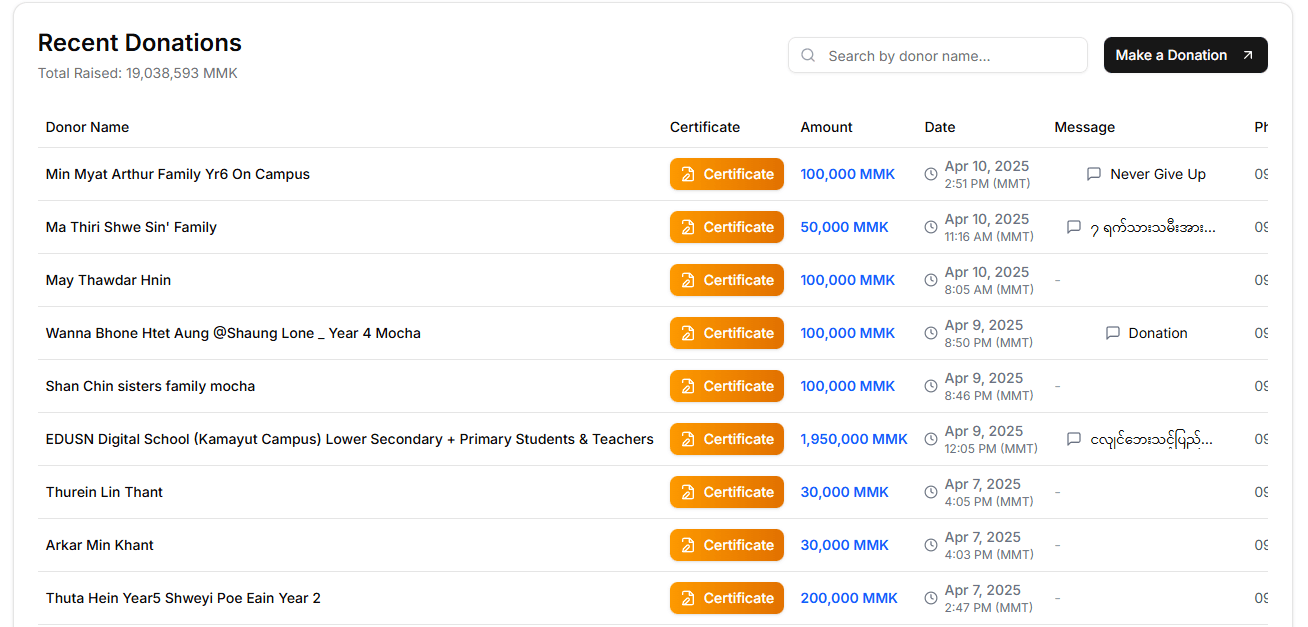Click the Certificate column header
The width and height of the screenshot is (1308, 627).
pyautogui.click(x=705, y=127)
